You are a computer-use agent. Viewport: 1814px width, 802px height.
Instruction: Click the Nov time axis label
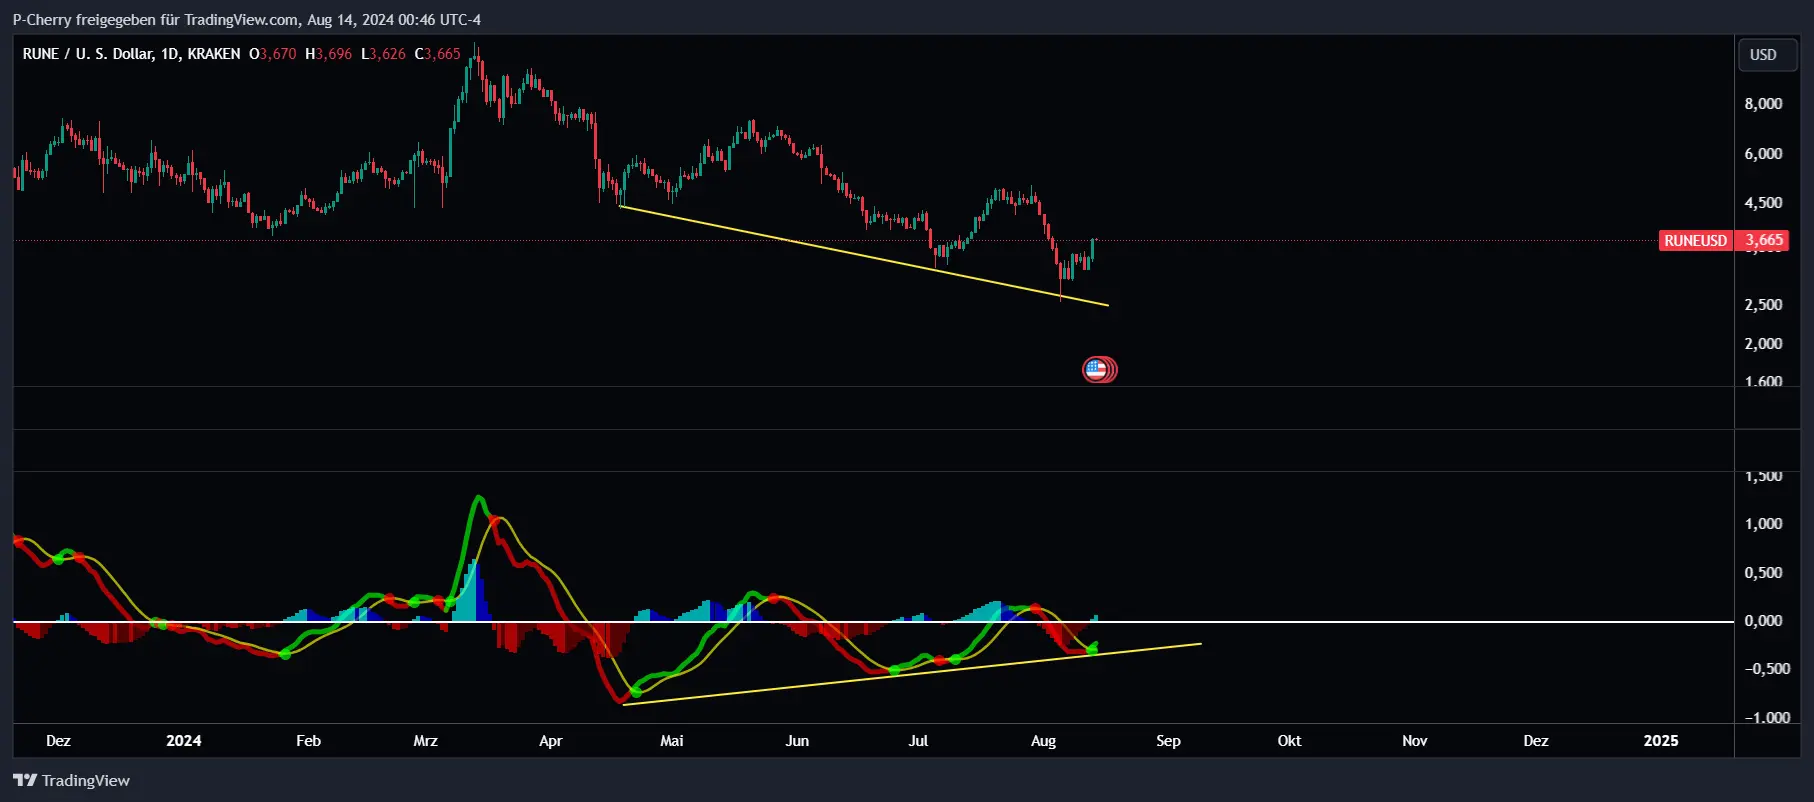[x=1414, y=741]
